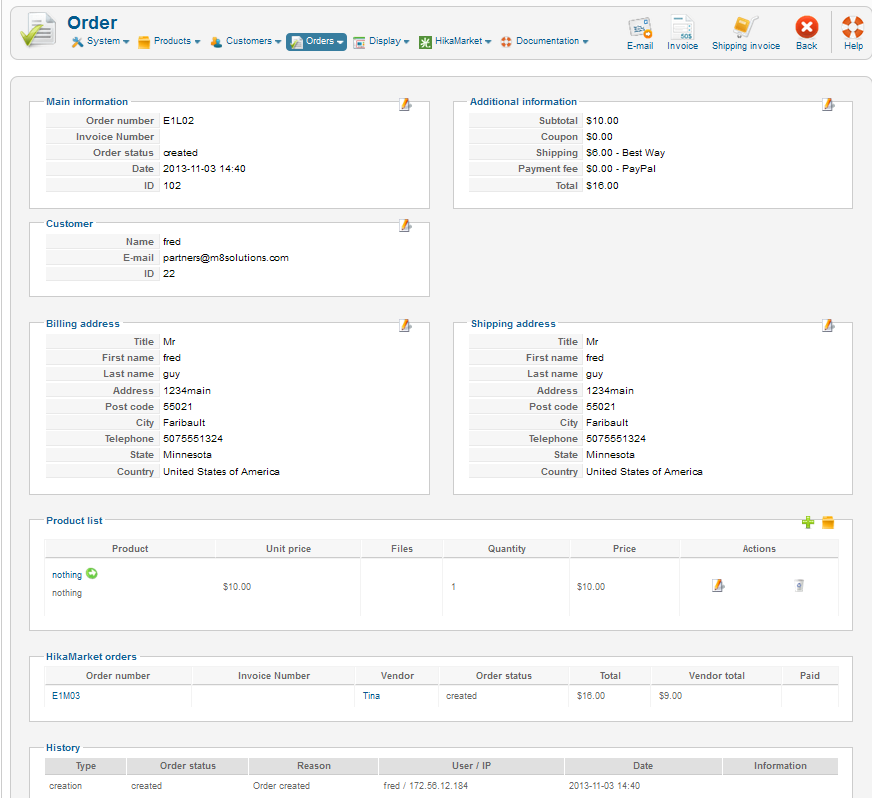Click billing City value Faribault
The height and width of the screenshot is (798, 872).
(184, 423)
